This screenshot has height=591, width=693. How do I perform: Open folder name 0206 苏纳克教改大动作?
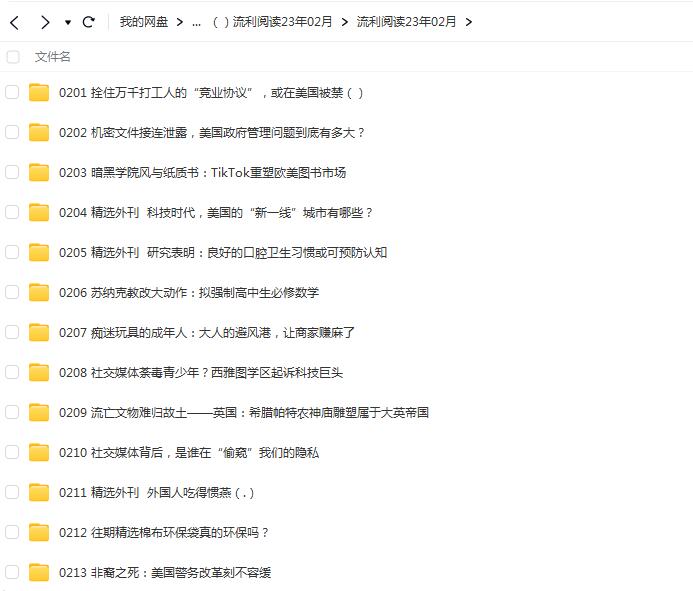(189, 293)
